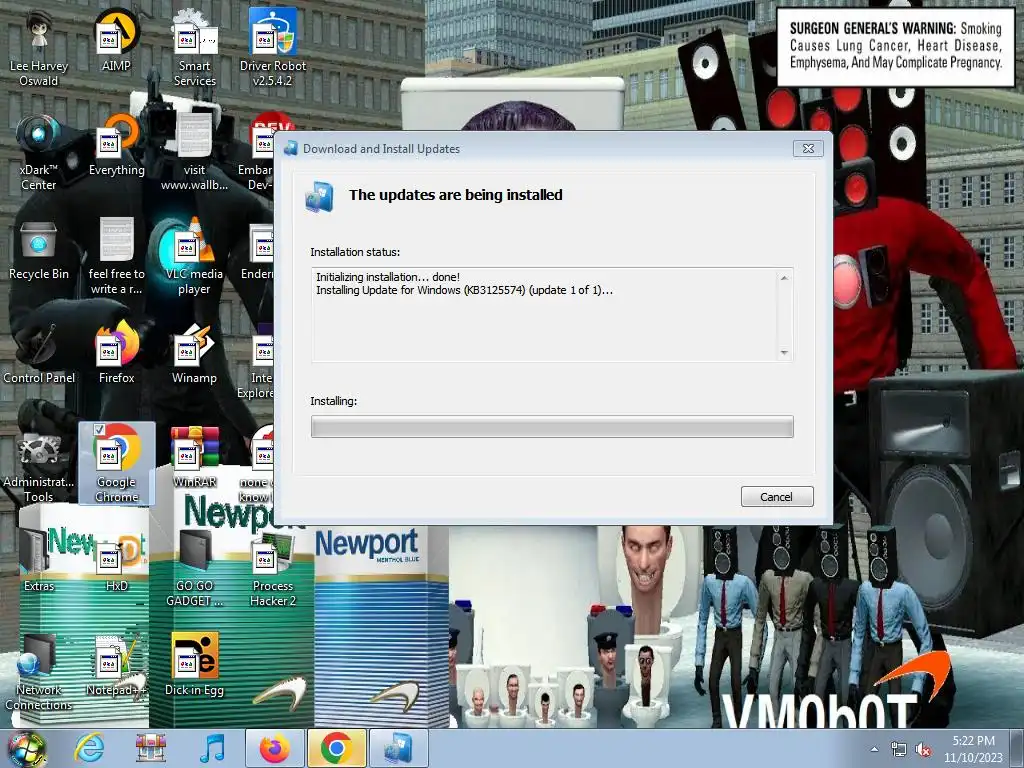This screenshot has width=1024, height=768.
Task: Switch to Firefox on the taskbar
Action: tap(274, 748)
